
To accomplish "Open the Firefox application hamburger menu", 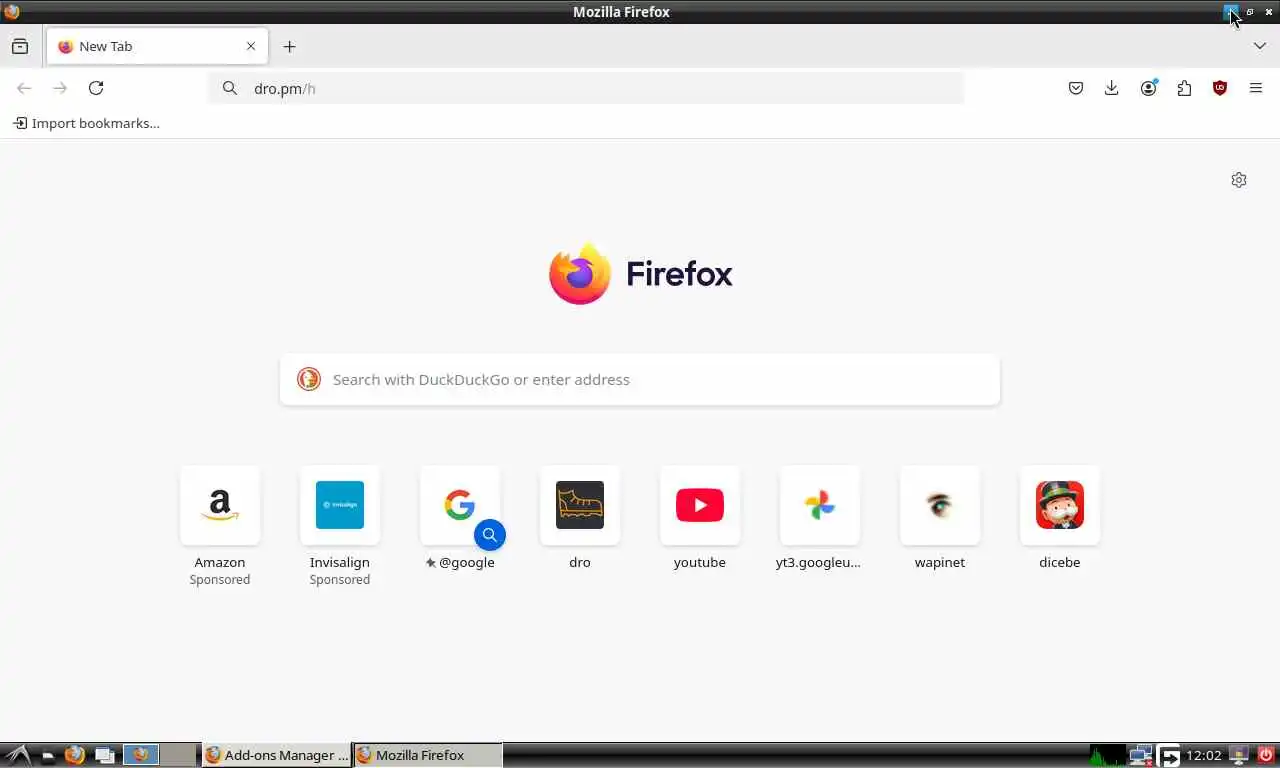I will 1256,88.
